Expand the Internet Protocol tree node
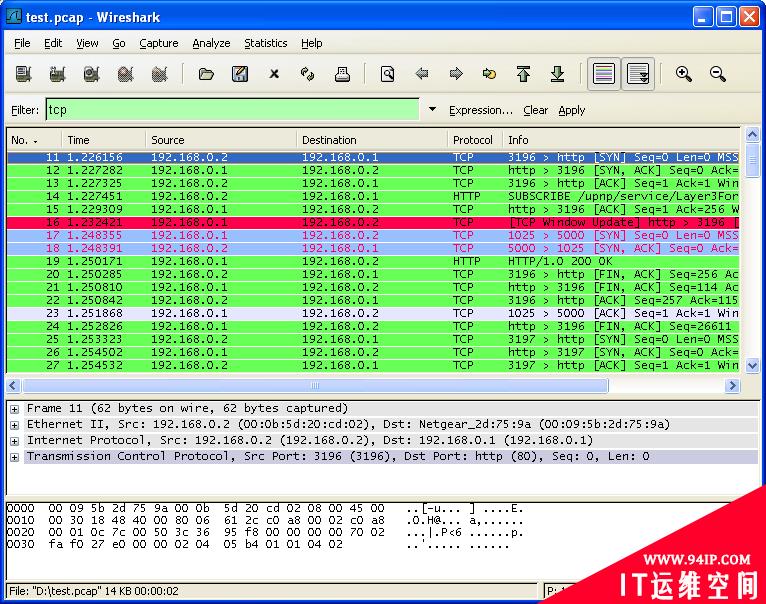766x604 pixels. coord(15,442)
